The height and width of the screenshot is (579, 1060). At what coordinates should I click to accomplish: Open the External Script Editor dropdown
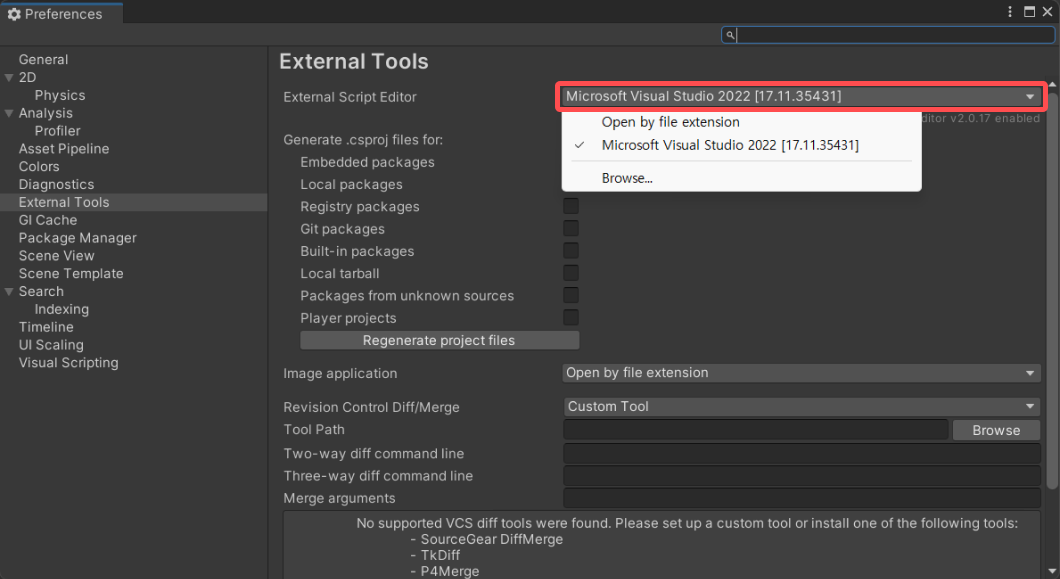(801, 96)
